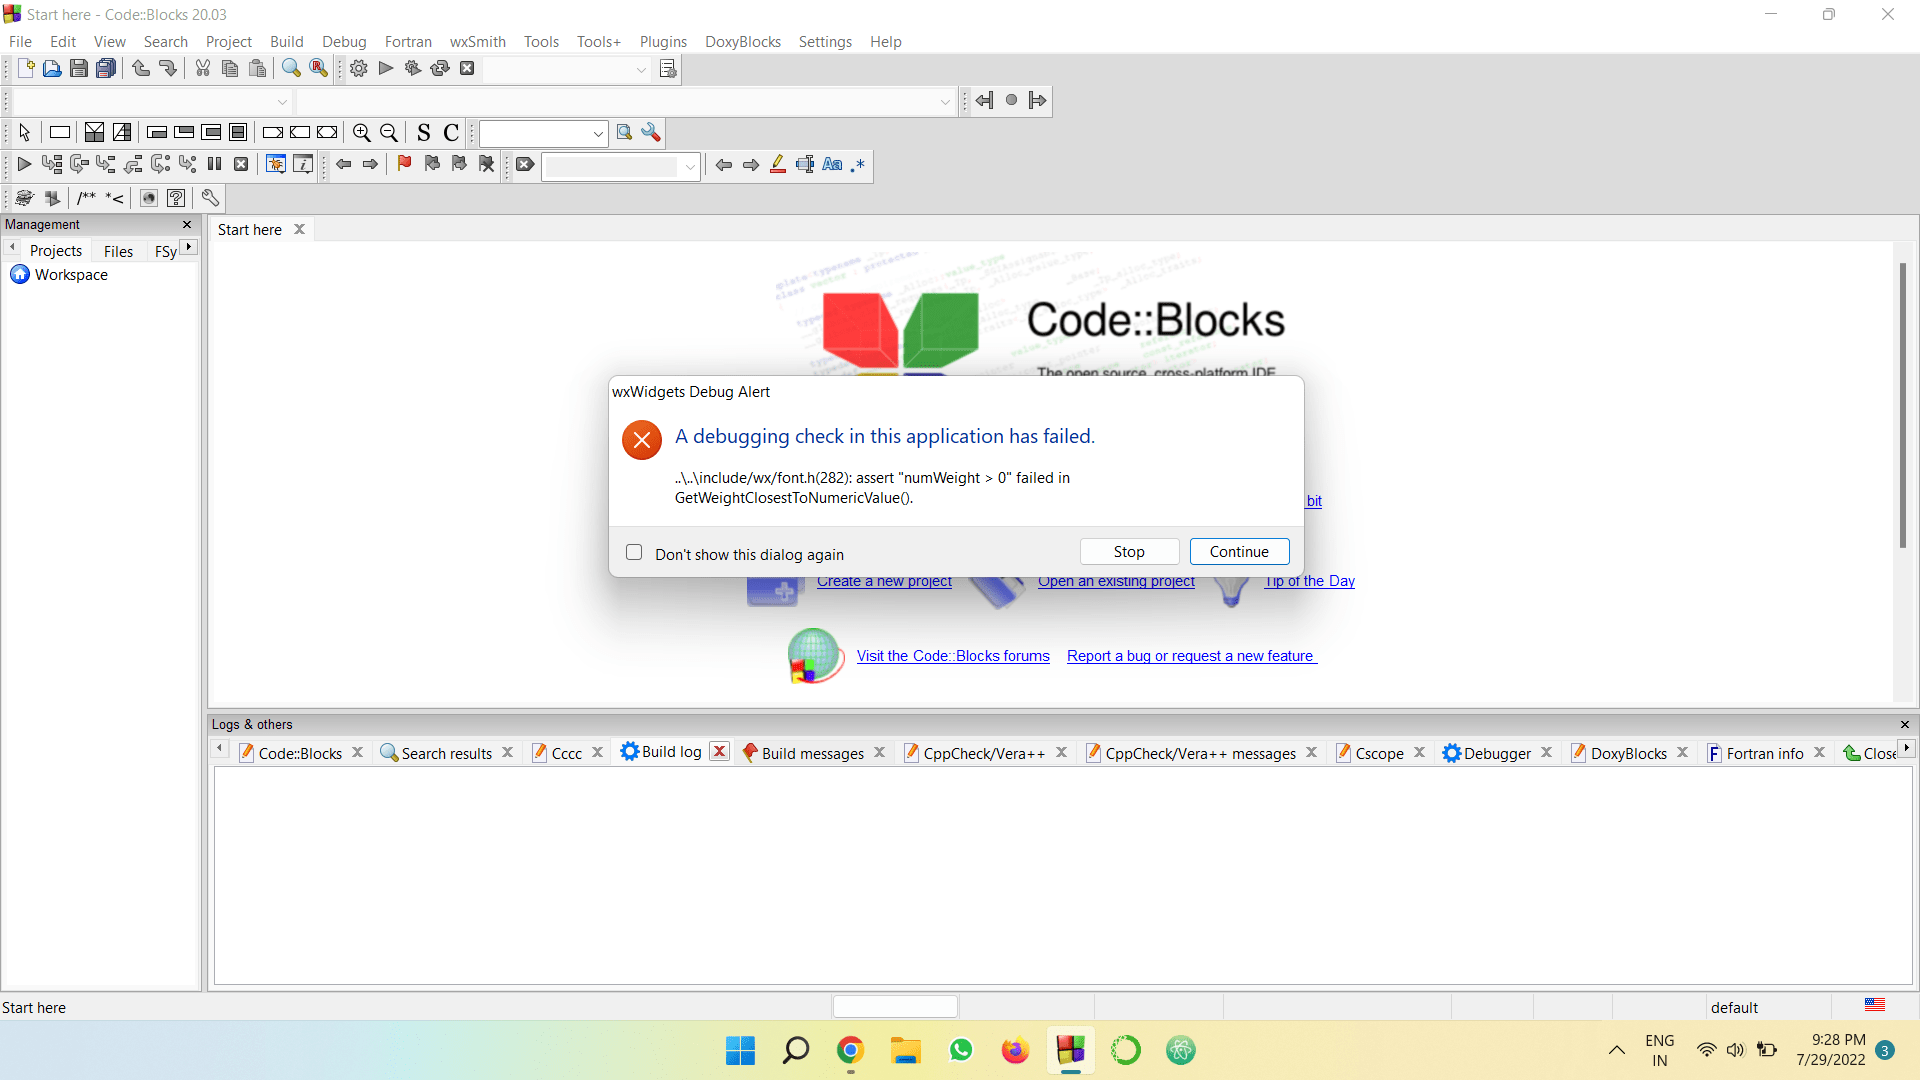Open the compiler target dropdown
Viewport: 1920px width, 1080px height.
click(567, 69)
